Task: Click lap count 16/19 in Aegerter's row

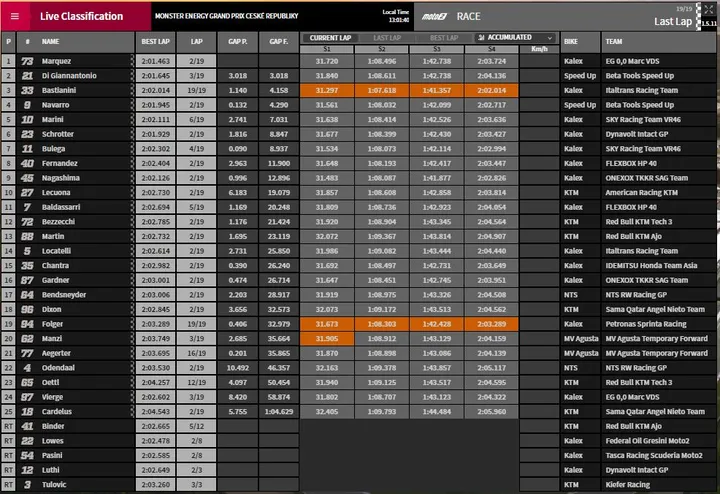Action: point(197,353)
